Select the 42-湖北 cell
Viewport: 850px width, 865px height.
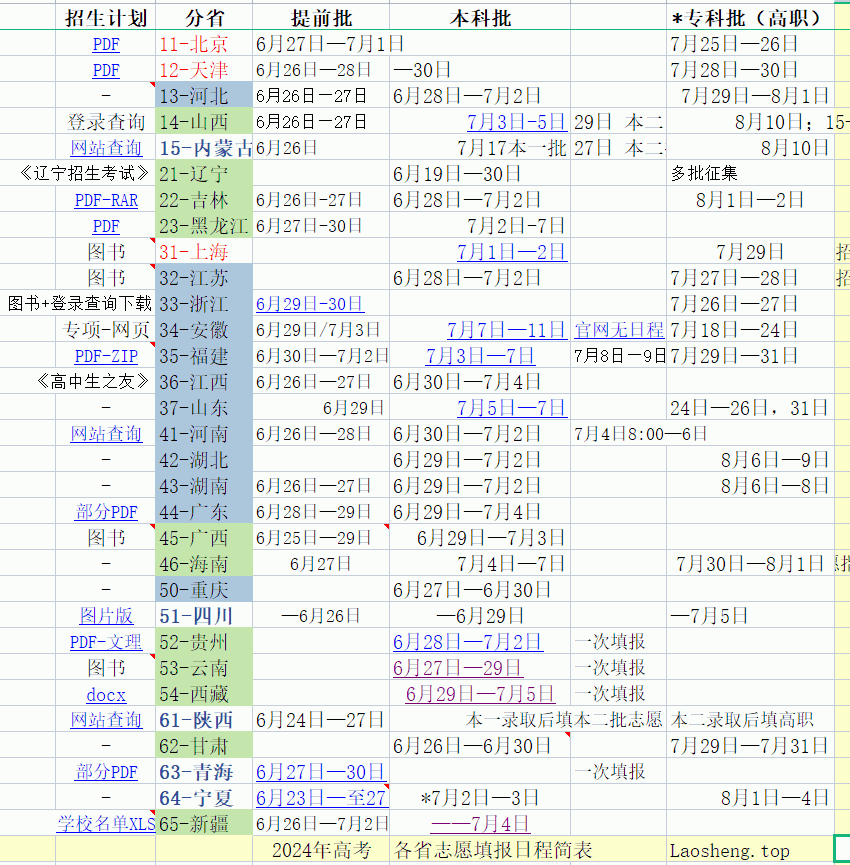click(204, 460)
